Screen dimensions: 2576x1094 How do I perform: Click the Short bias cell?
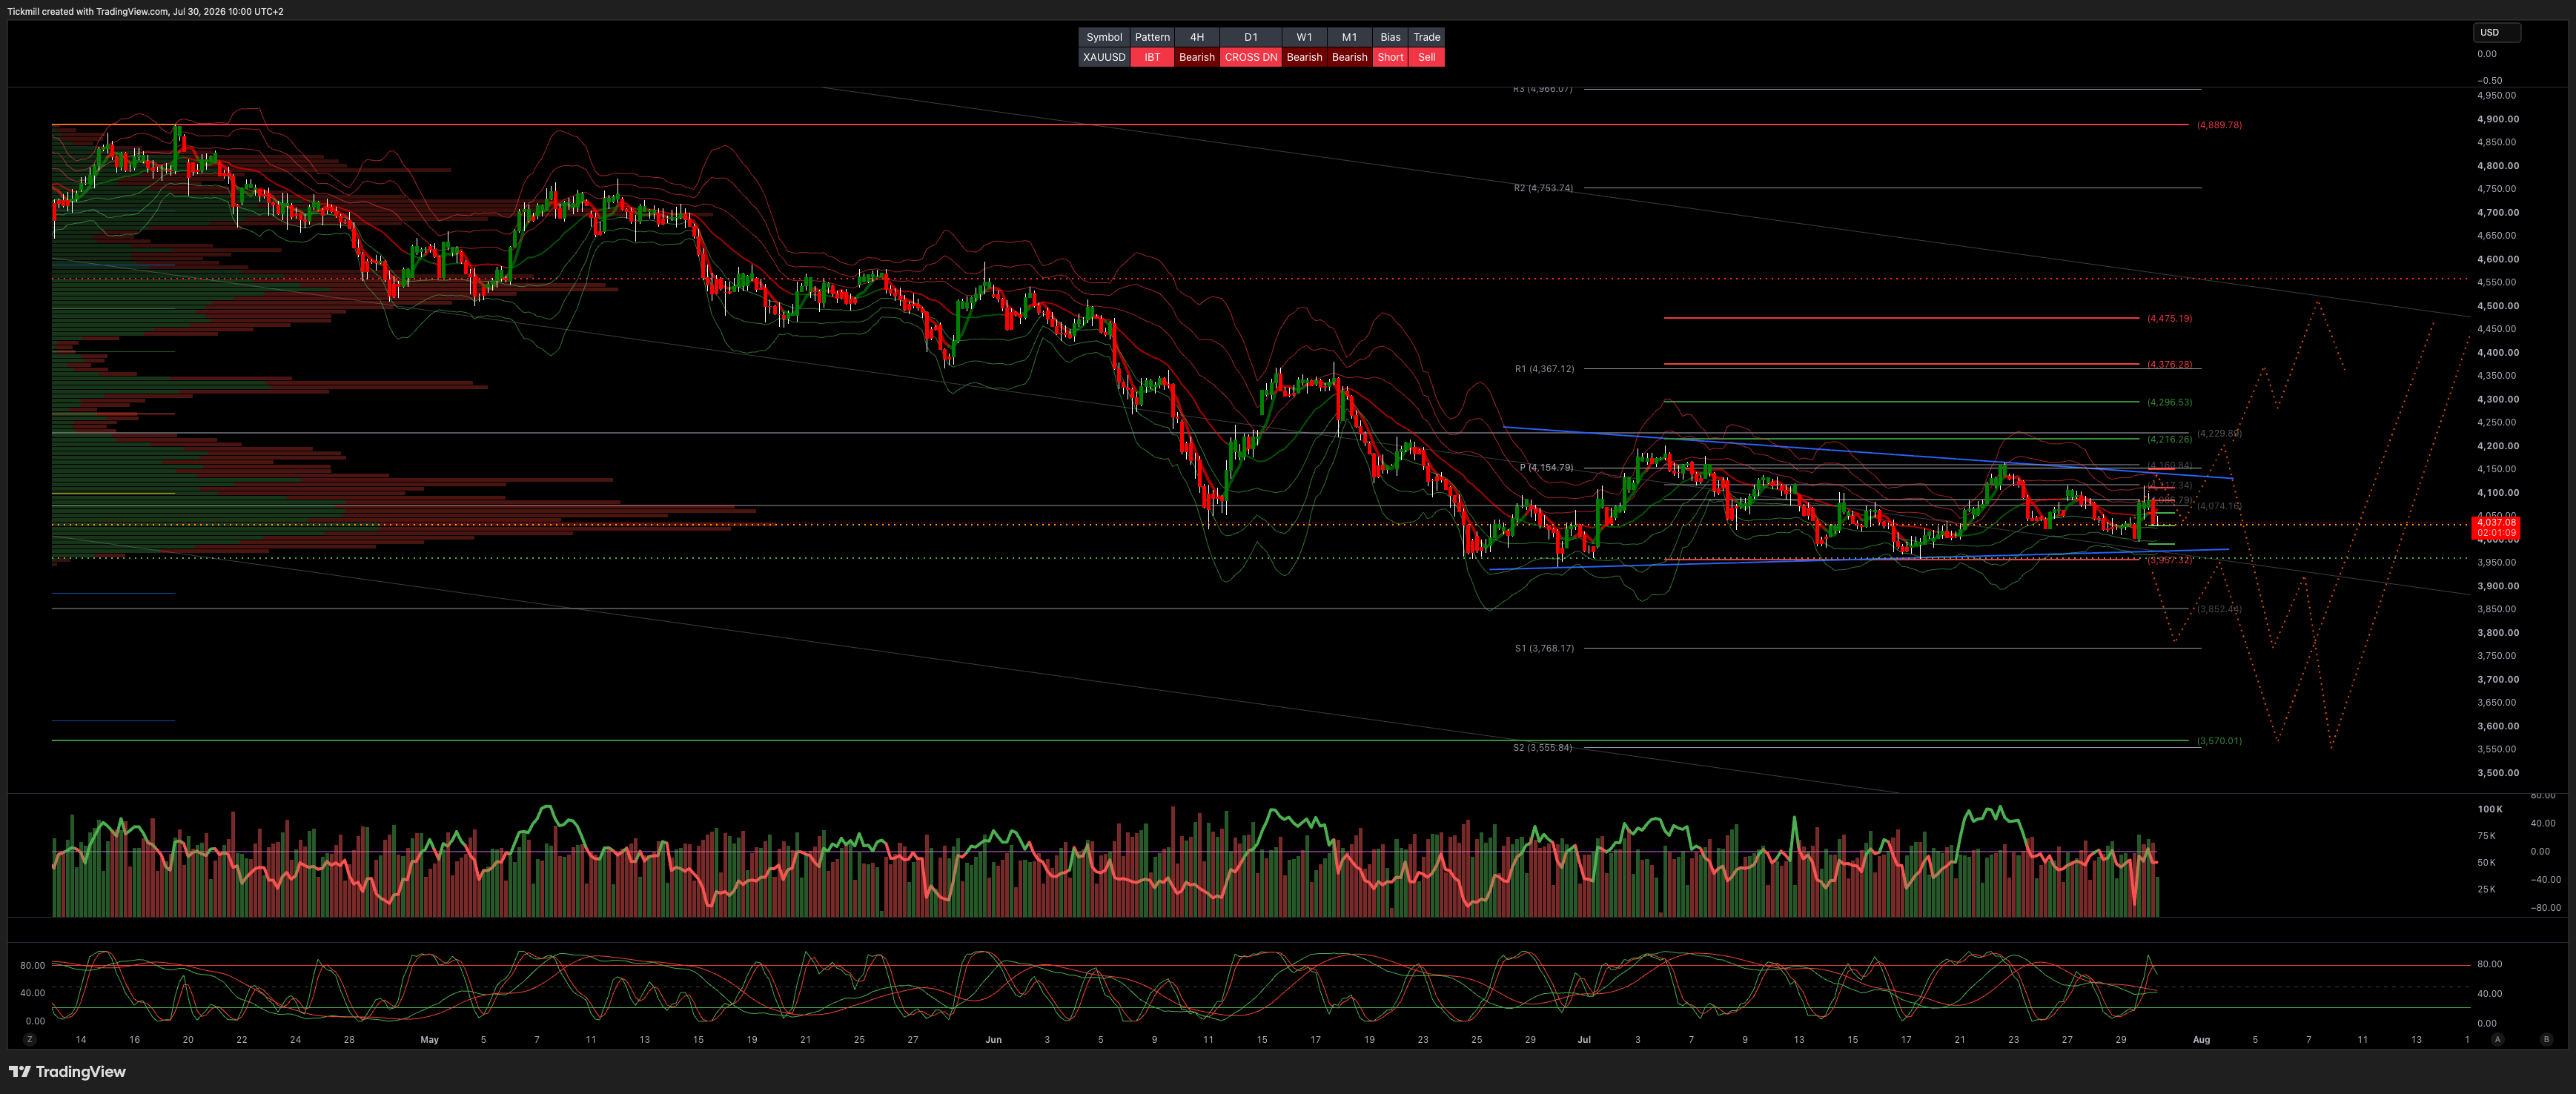(x=1390, y=57)
